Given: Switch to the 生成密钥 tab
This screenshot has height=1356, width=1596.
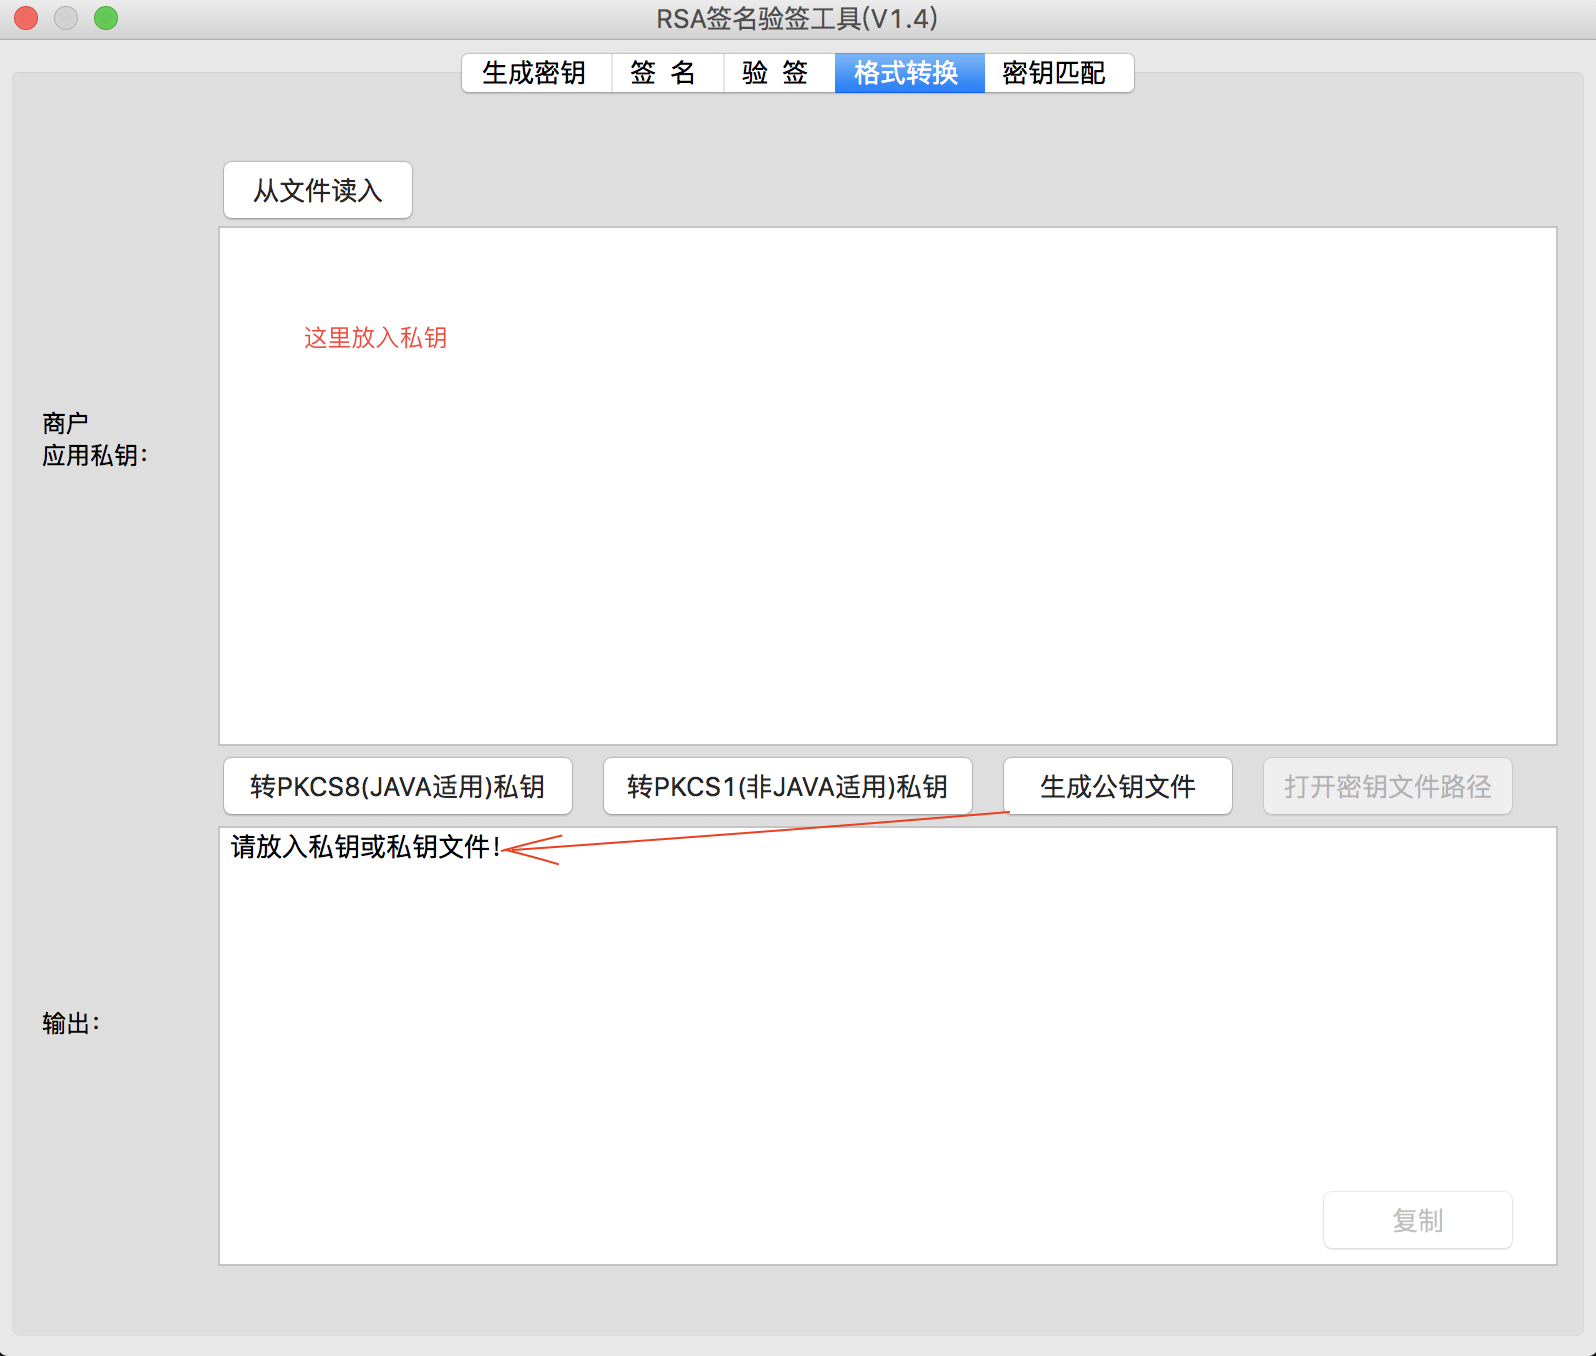Looking at the screenshot, I should [x=536, y=73].
